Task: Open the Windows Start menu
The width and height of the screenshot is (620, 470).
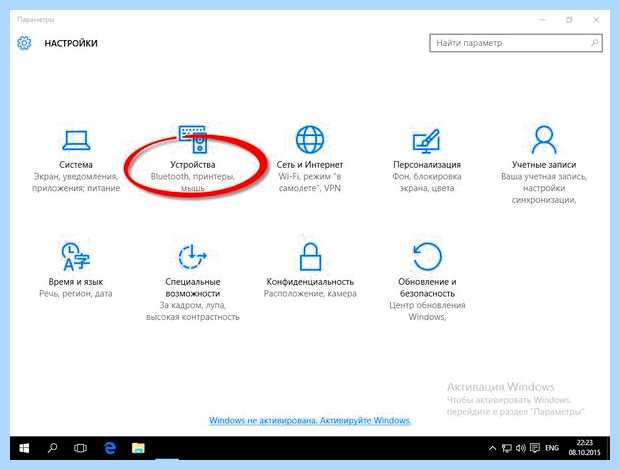Action: tap(25, 448)
